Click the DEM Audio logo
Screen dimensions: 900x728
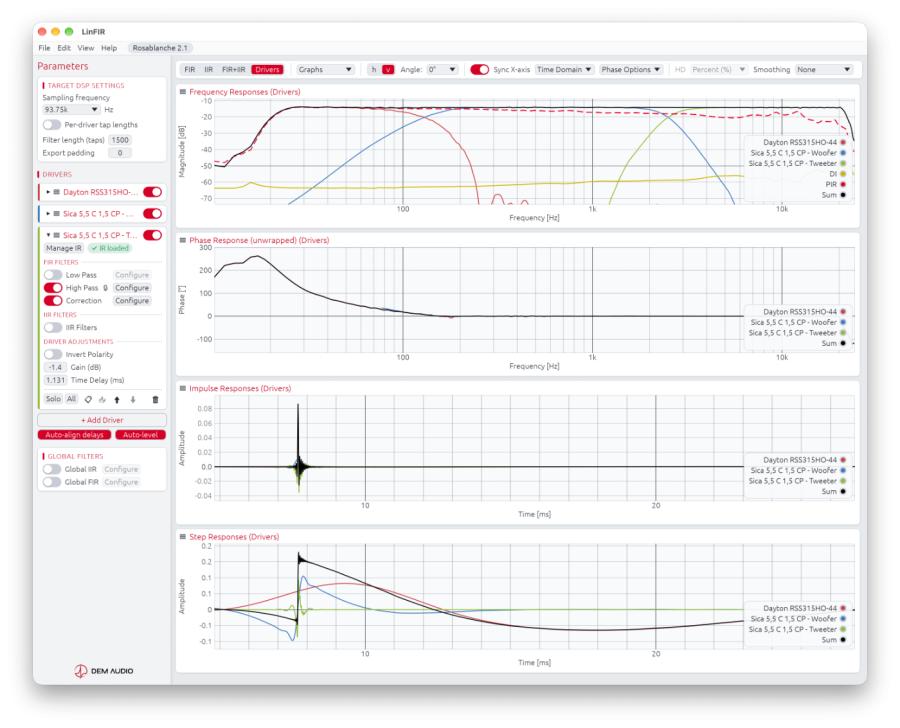click(104, 671)
